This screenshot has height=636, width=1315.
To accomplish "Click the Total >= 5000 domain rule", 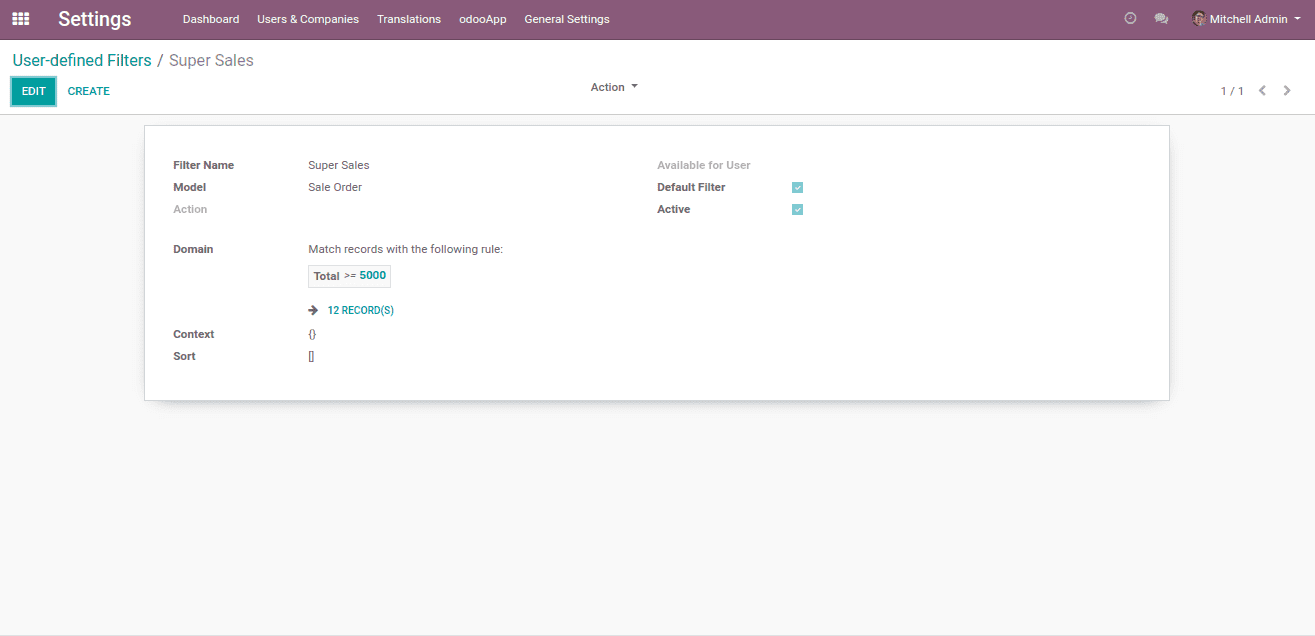I will point(349,276).
